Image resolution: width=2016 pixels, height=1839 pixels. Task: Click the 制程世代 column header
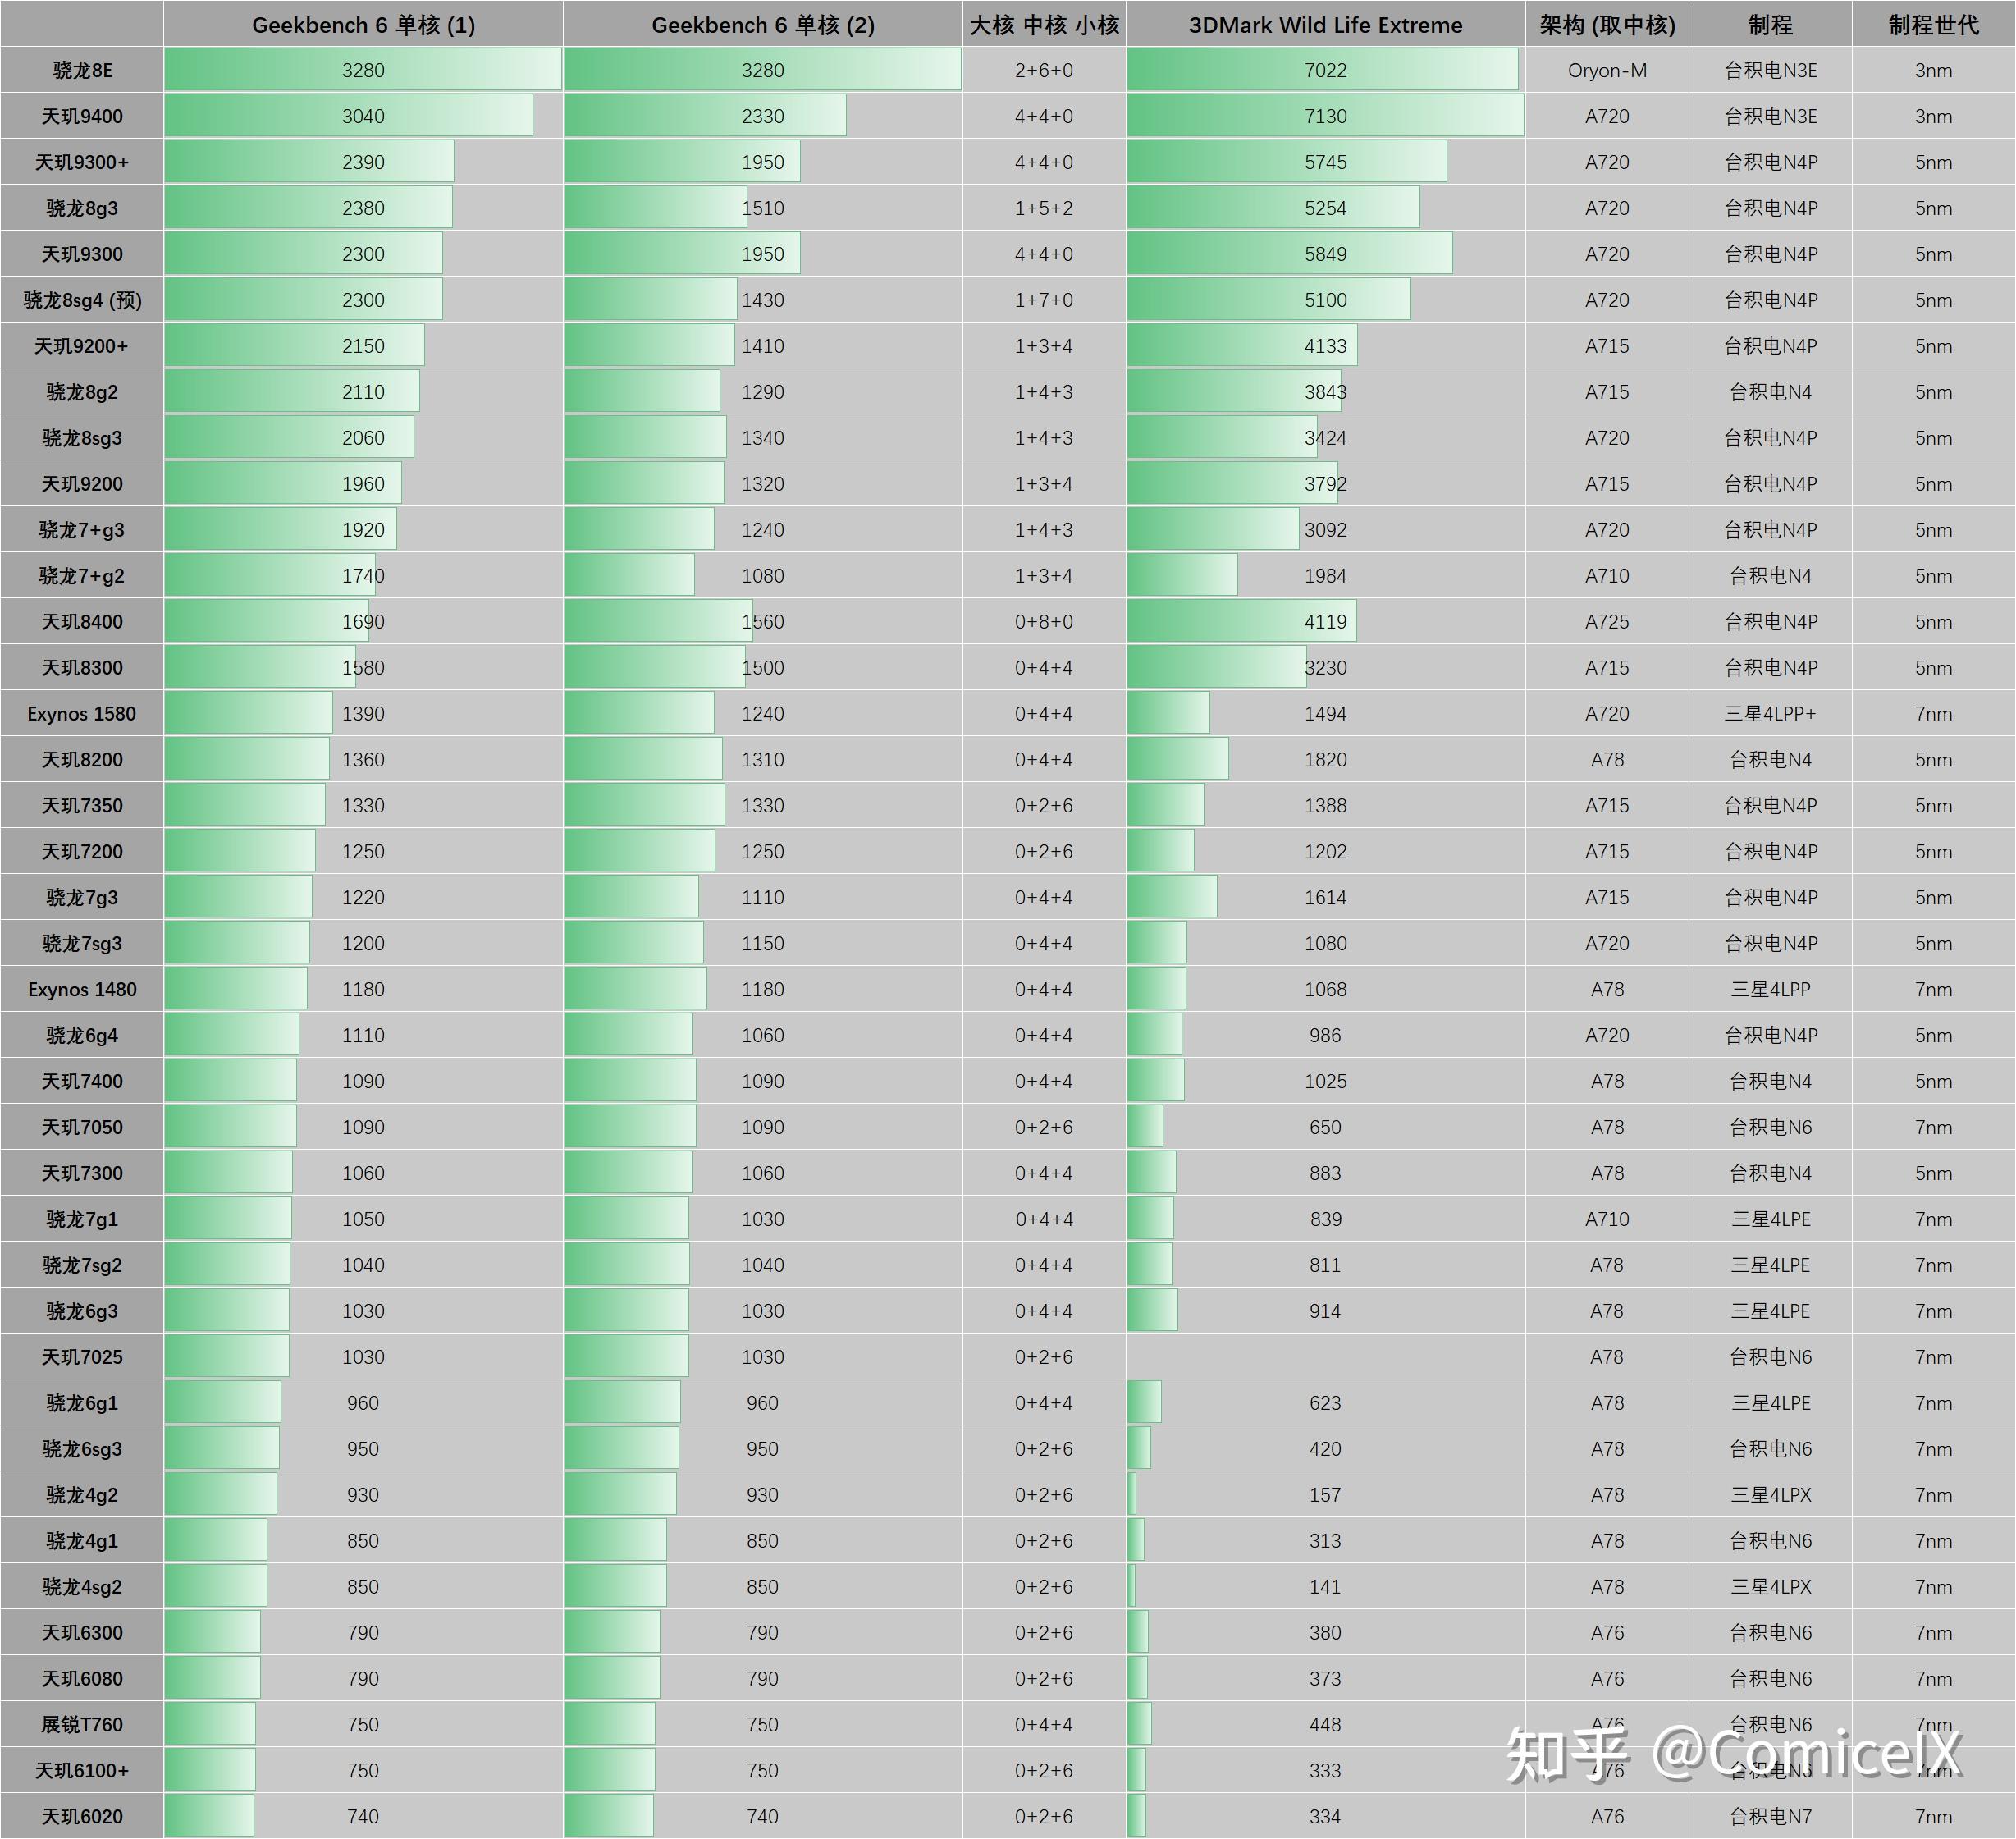[x=1932, y=24]
